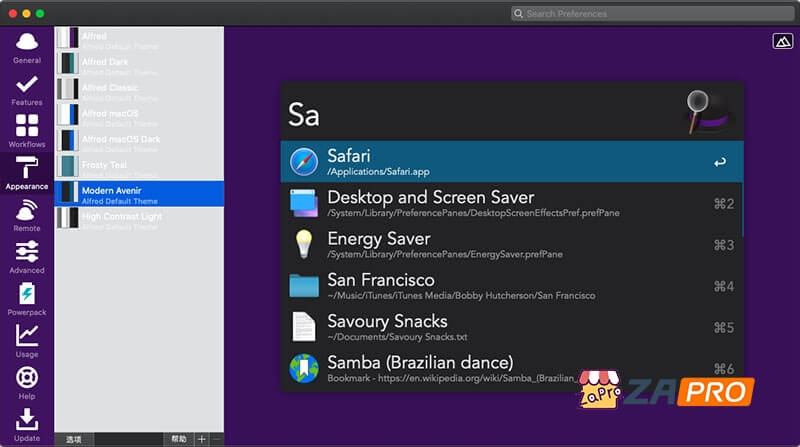
Task: Click the 帮助 help button
Action: pyautogui.click(x=178, y=439)
